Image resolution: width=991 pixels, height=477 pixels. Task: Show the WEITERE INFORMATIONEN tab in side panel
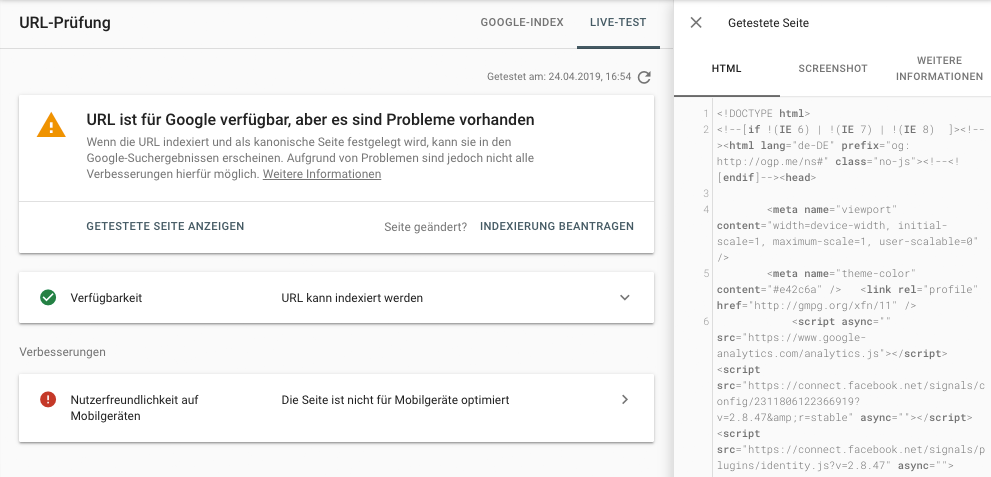[939, 69]
